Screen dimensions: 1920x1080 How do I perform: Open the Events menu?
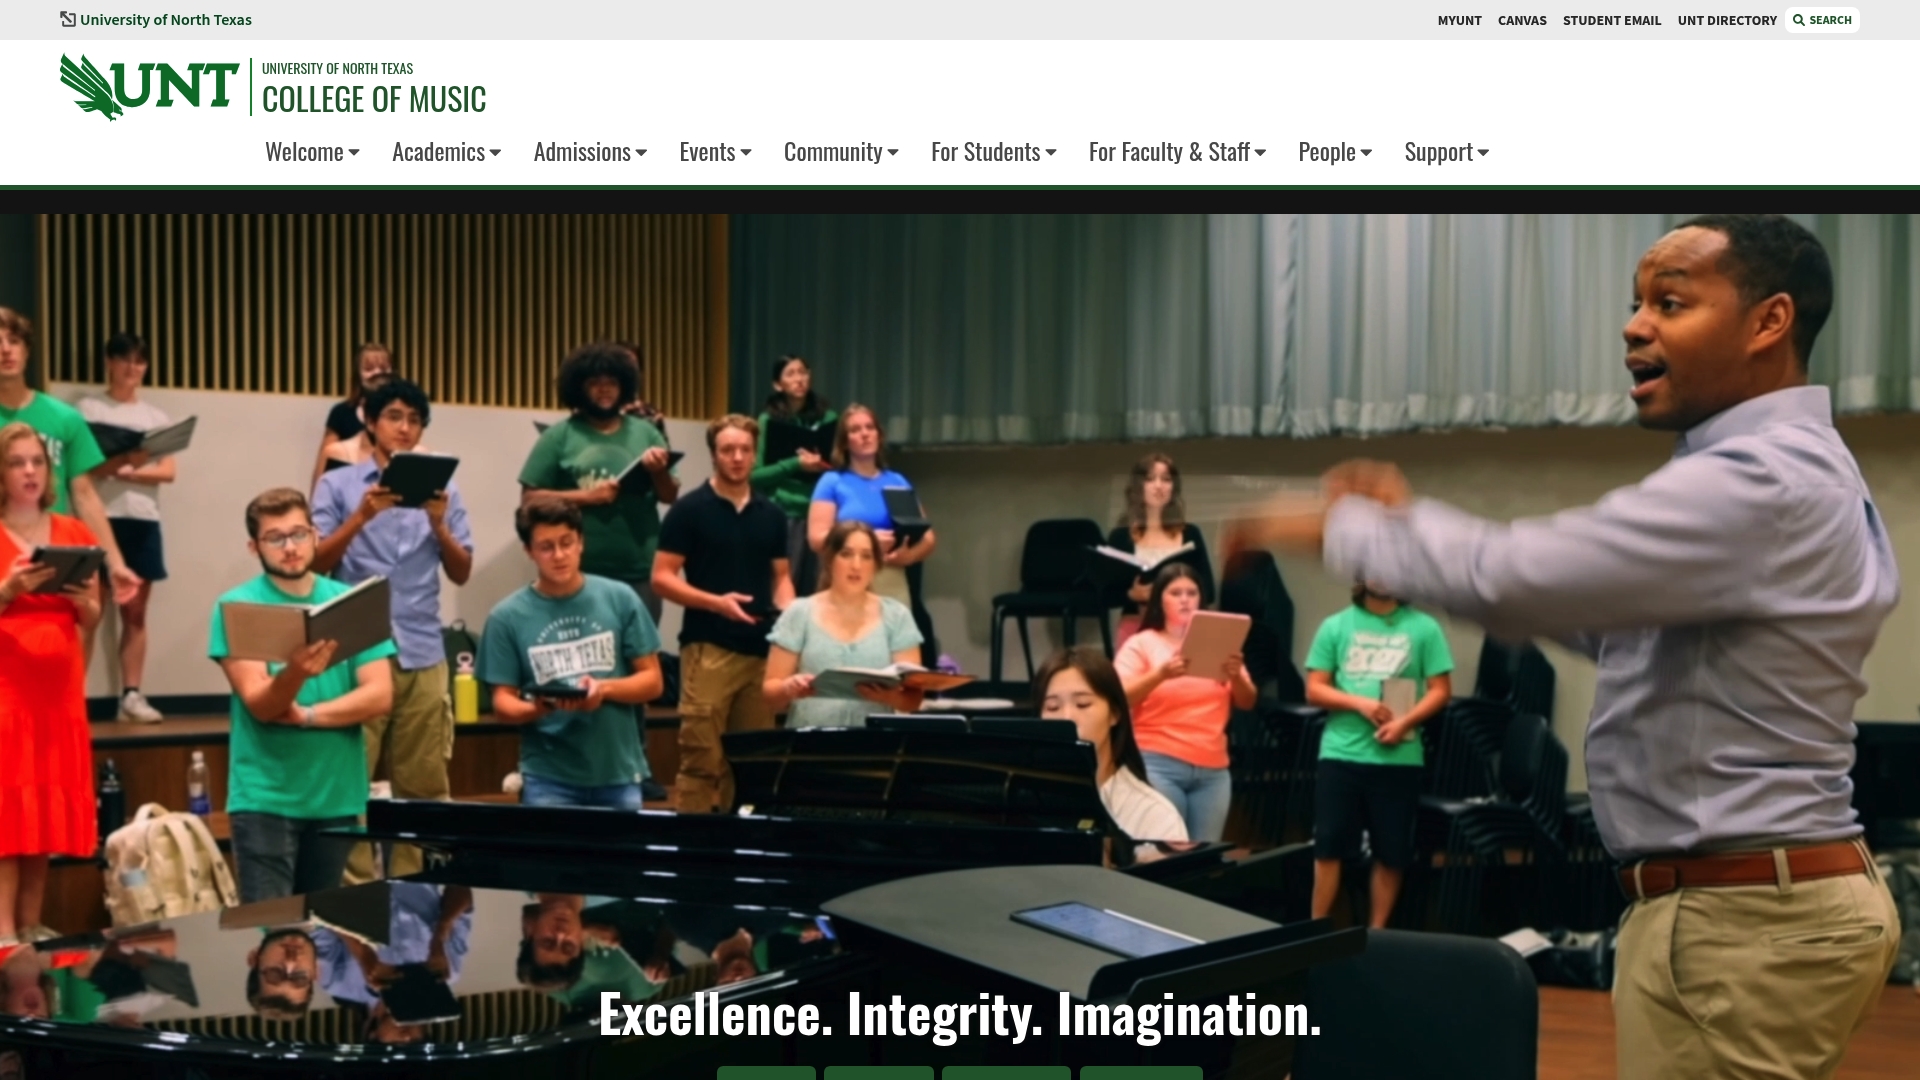click(x=715, y=152)
